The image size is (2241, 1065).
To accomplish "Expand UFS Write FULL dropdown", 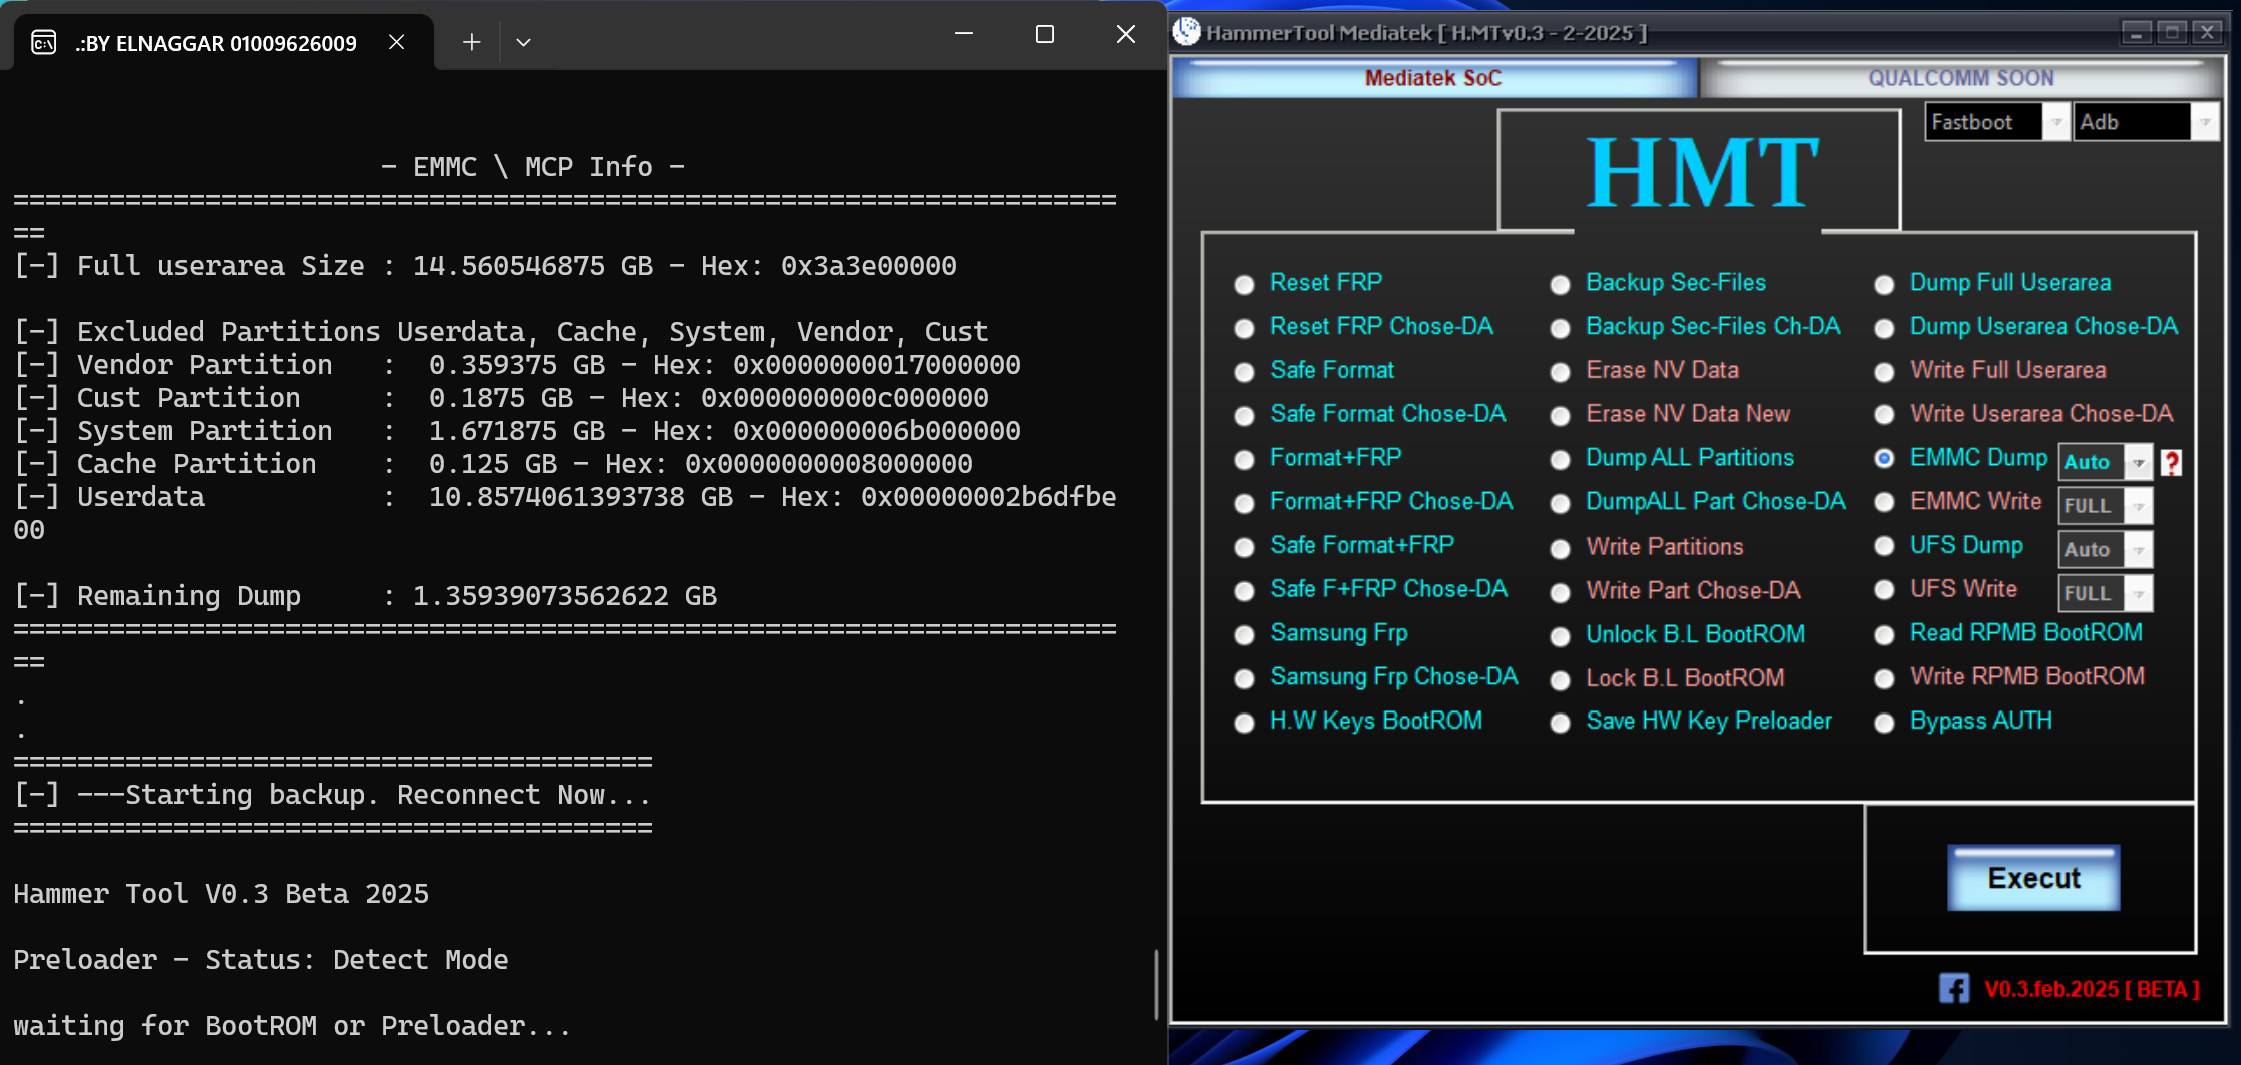I will click(x=2138, y=593).
